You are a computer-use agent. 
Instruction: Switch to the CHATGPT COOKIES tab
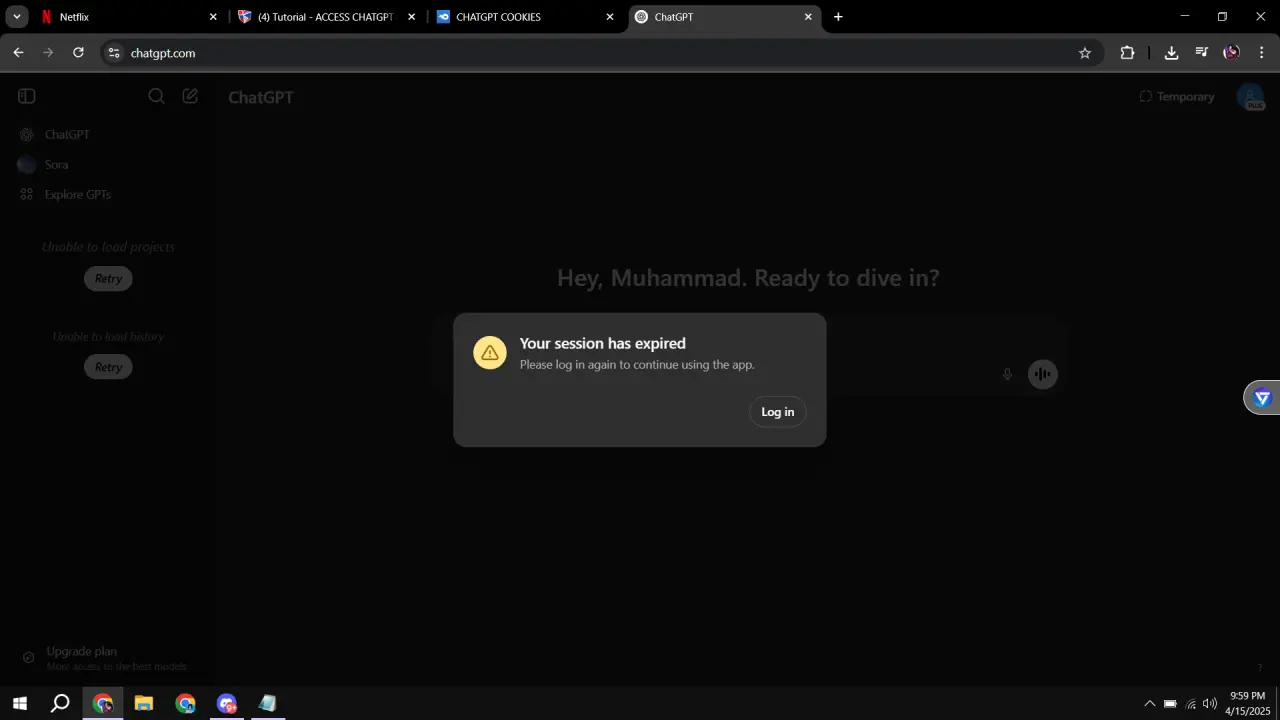(x=524, y=17)
